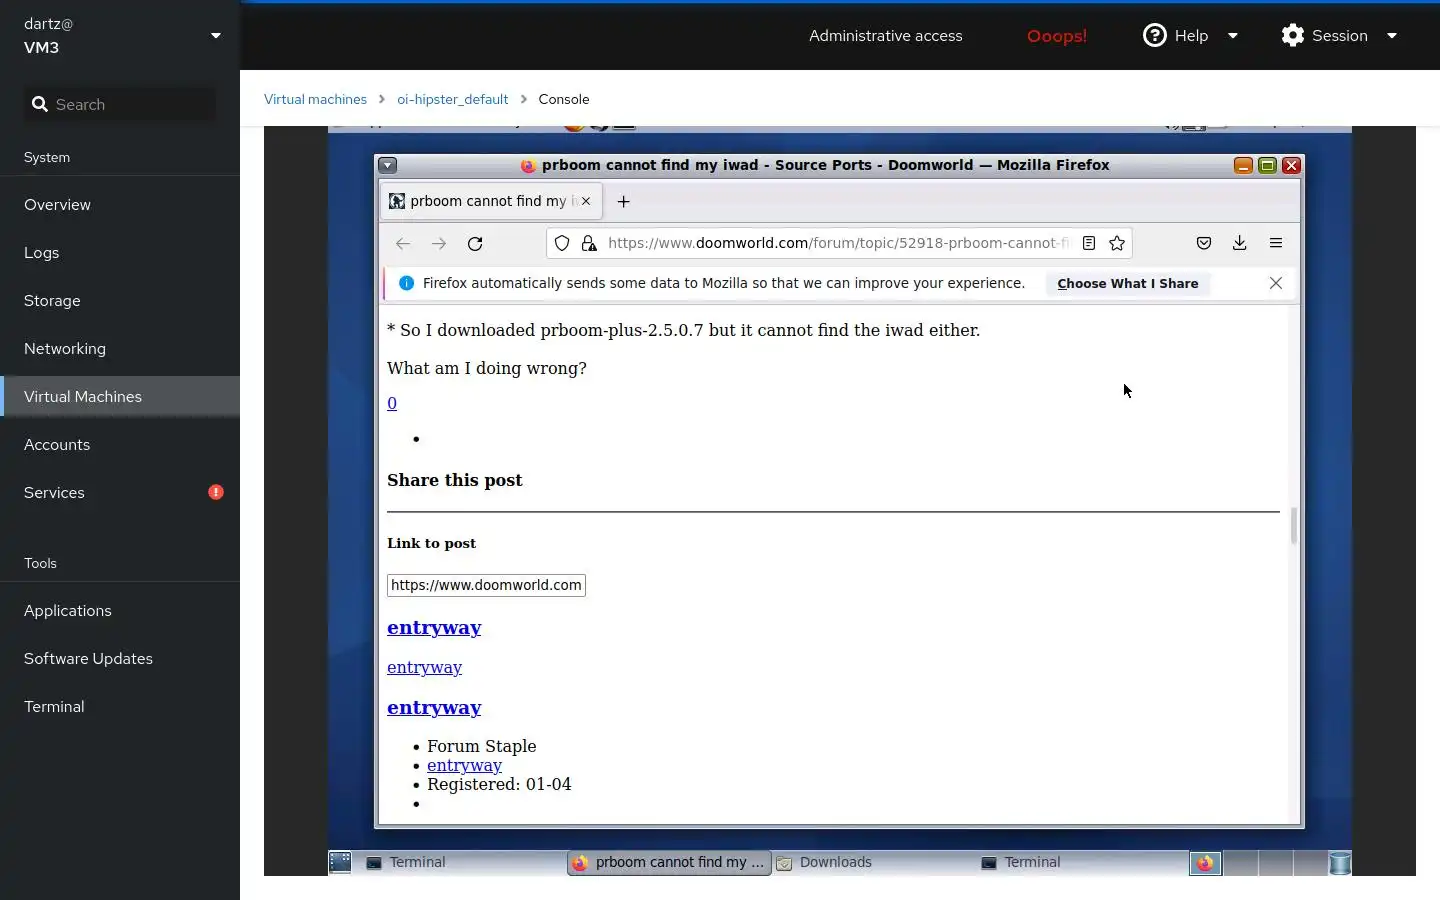This screenshot has width=1440, height=900.
Task: Click the 'Forum Staple' text
Action: (481, 746)
